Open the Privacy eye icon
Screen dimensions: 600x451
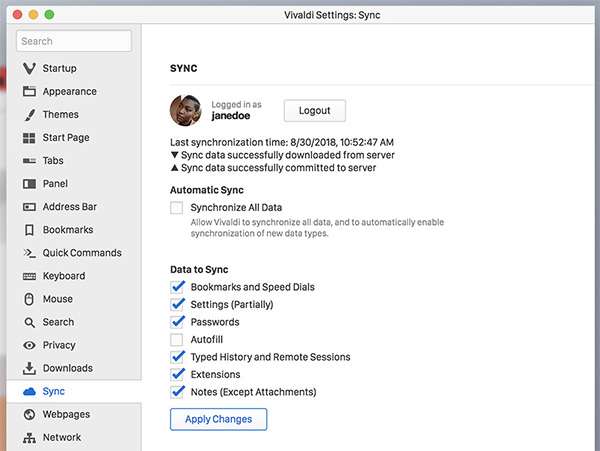point(29,345)
